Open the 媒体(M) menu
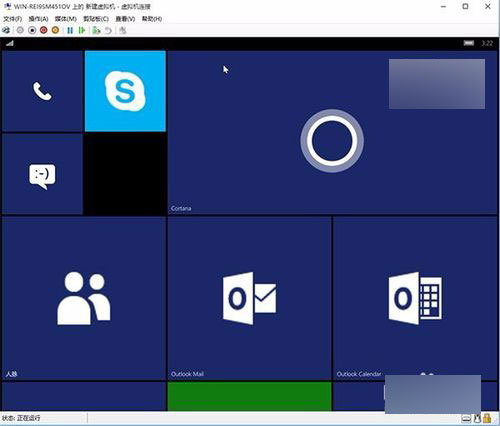The width and height of the screenshot is (500, 426). (x=66, y=19)
